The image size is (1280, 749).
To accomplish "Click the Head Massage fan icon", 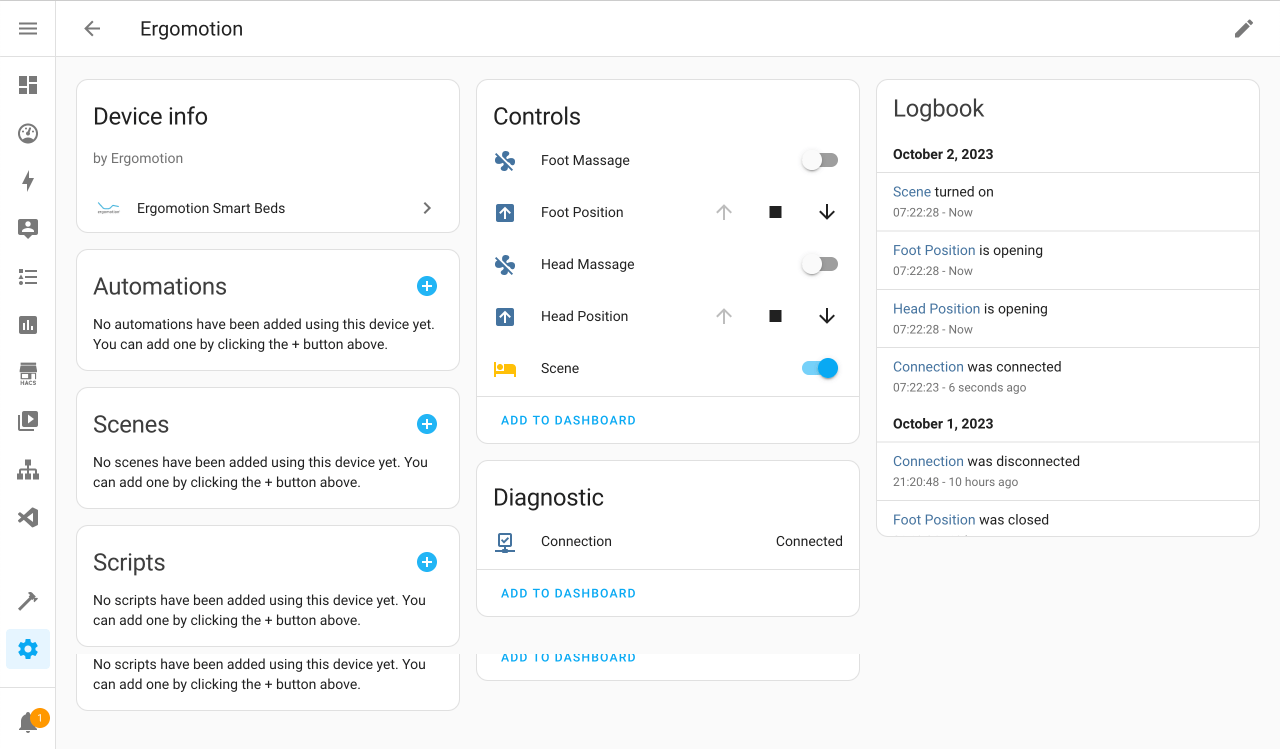I will [505, 264].
